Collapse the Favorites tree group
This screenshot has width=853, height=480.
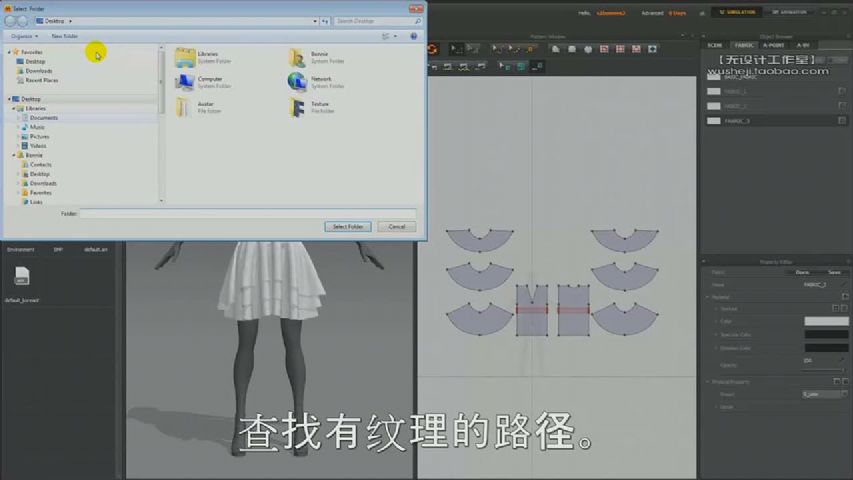(x=9, y=52)
